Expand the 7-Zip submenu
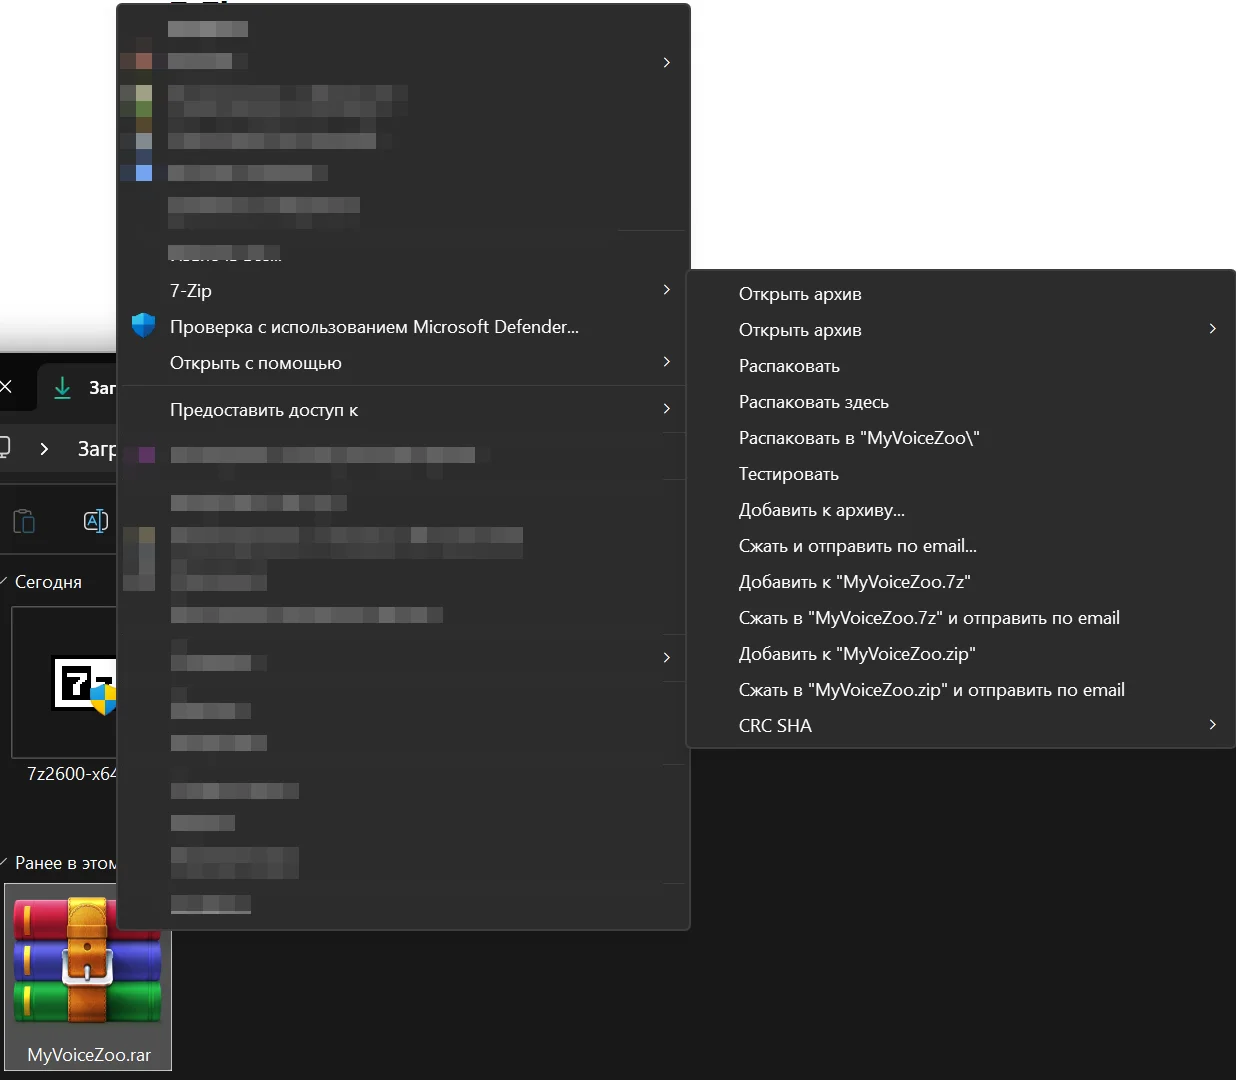 pyautogui.click(x=666, y=290)
